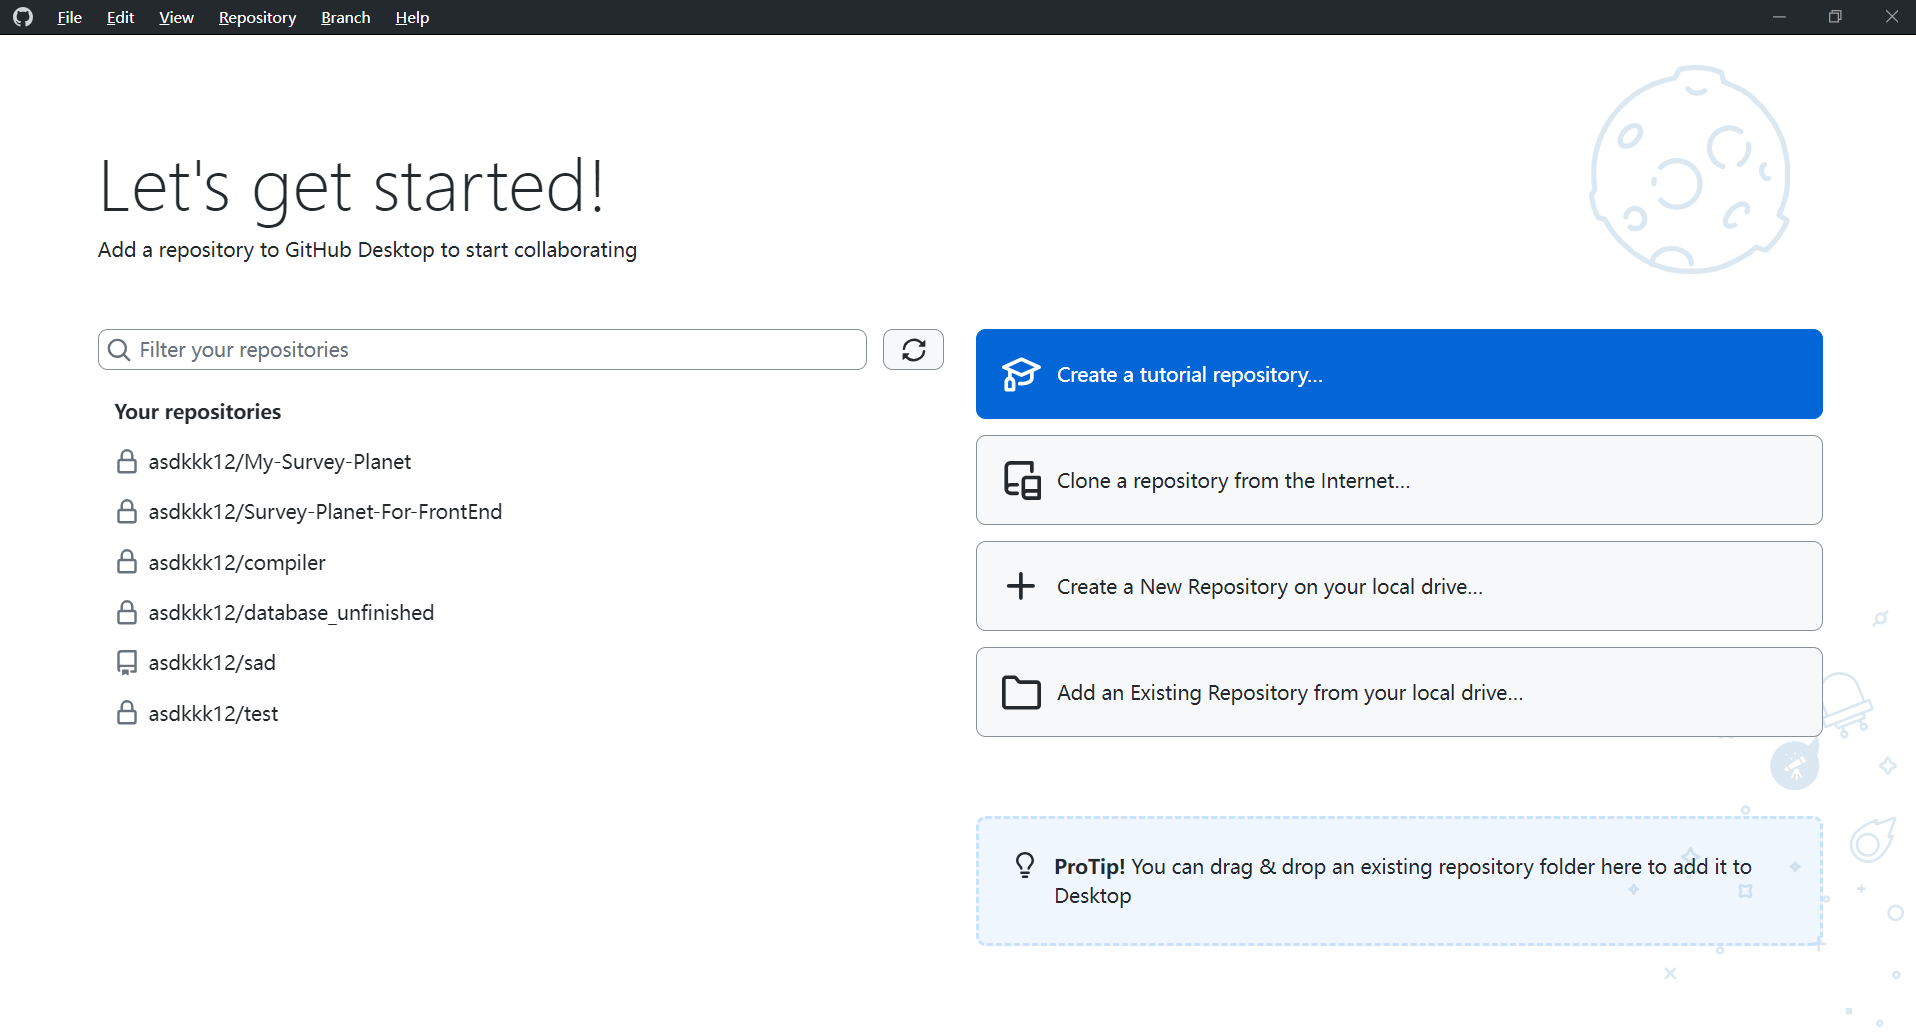1916x1036 pixels.
Task: Open the Repository menu
Action: tap(257, 18)
